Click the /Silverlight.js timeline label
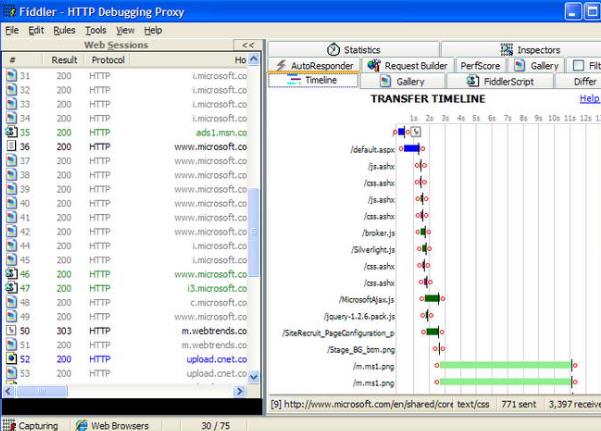The width and height of the screenshot is (601, 431). (x=373, y=250)
